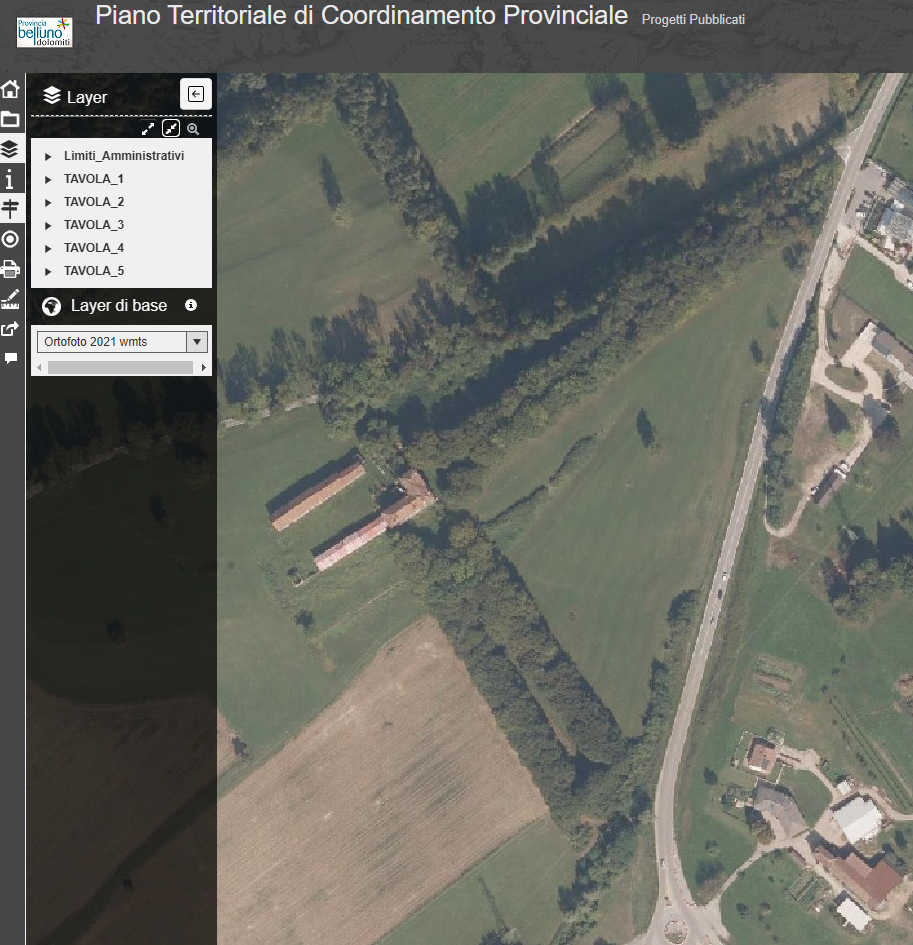Expand the TAVOLA_3 group arrow
The width and height of the screenshot is (913, 945).
click(48, 225)
